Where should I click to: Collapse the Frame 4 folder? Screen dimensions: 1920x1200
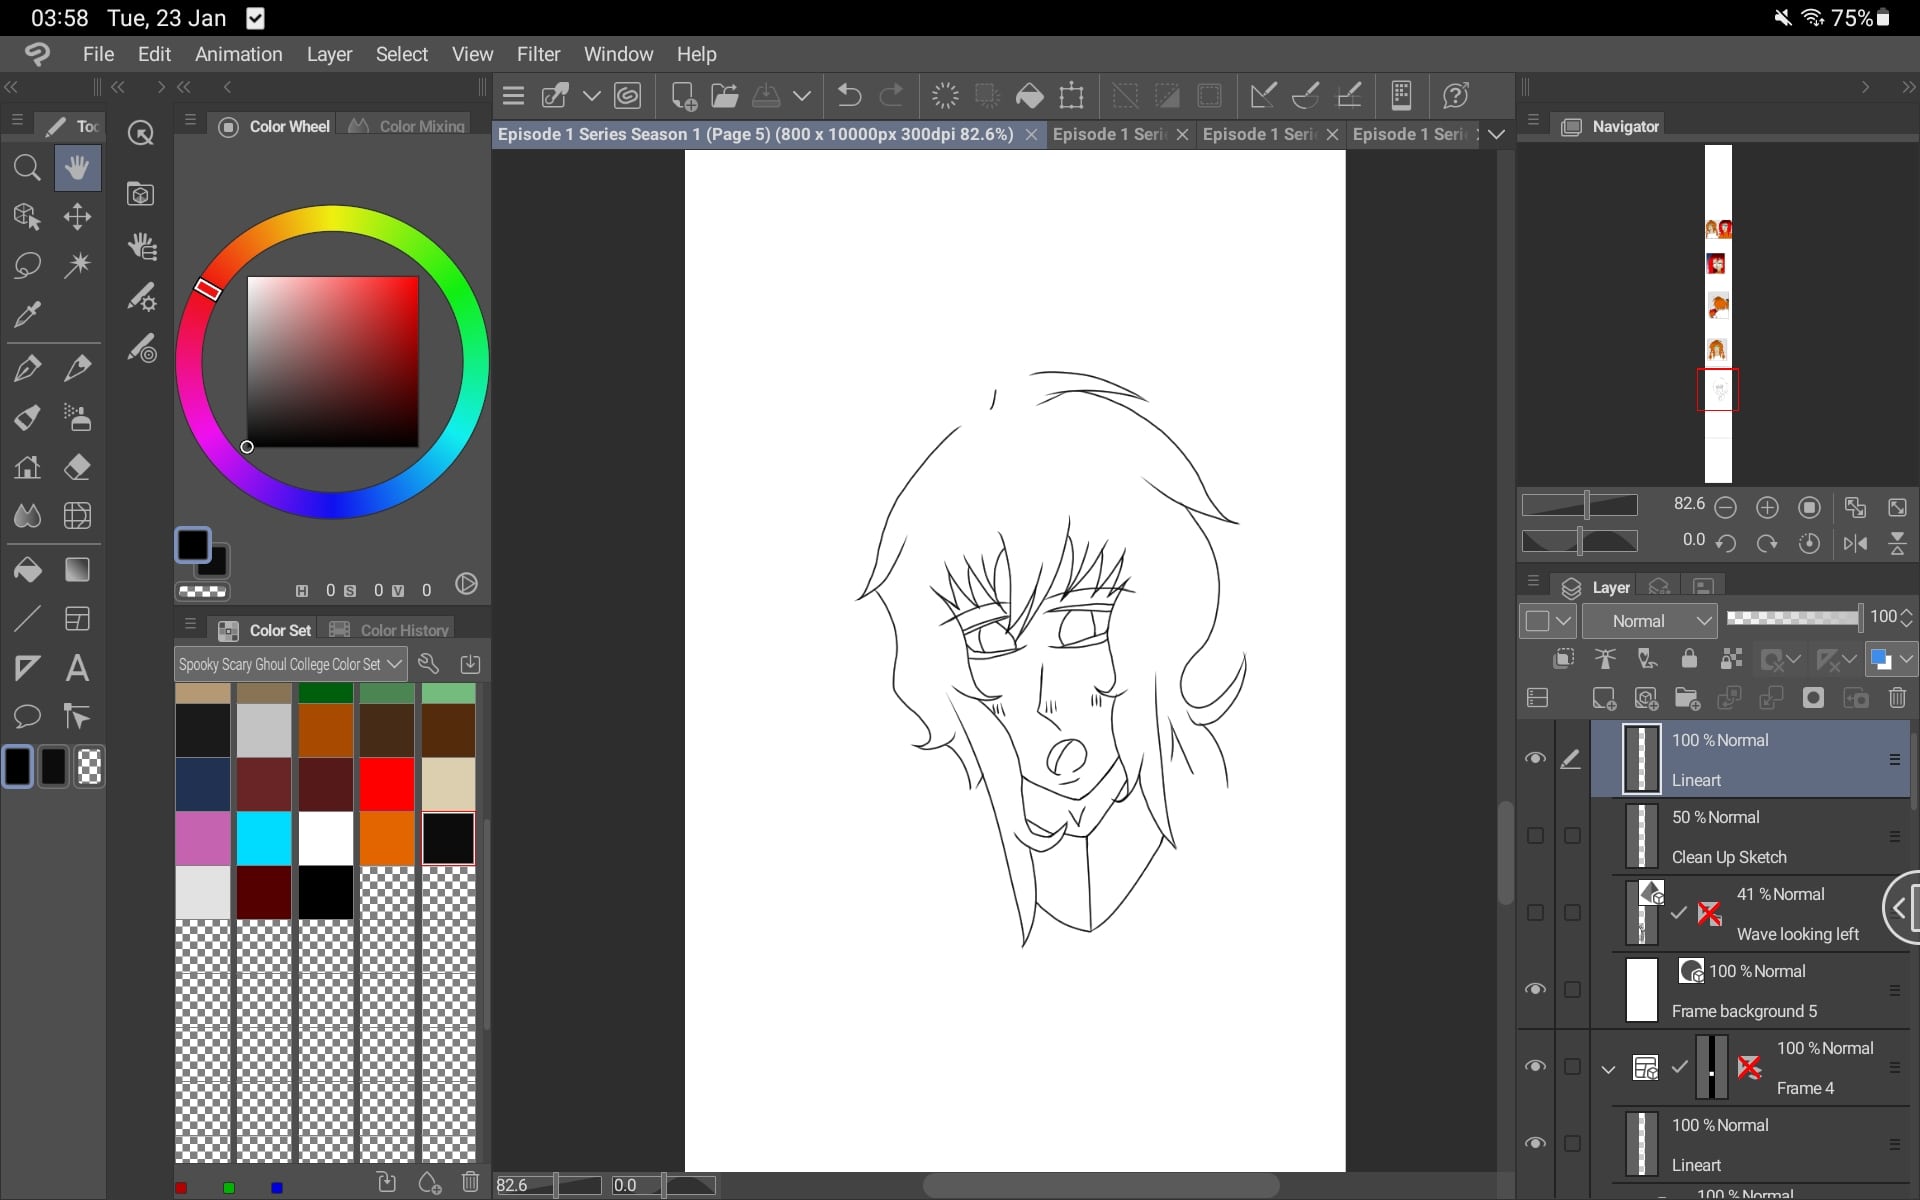click(x=1608, y=1069)
